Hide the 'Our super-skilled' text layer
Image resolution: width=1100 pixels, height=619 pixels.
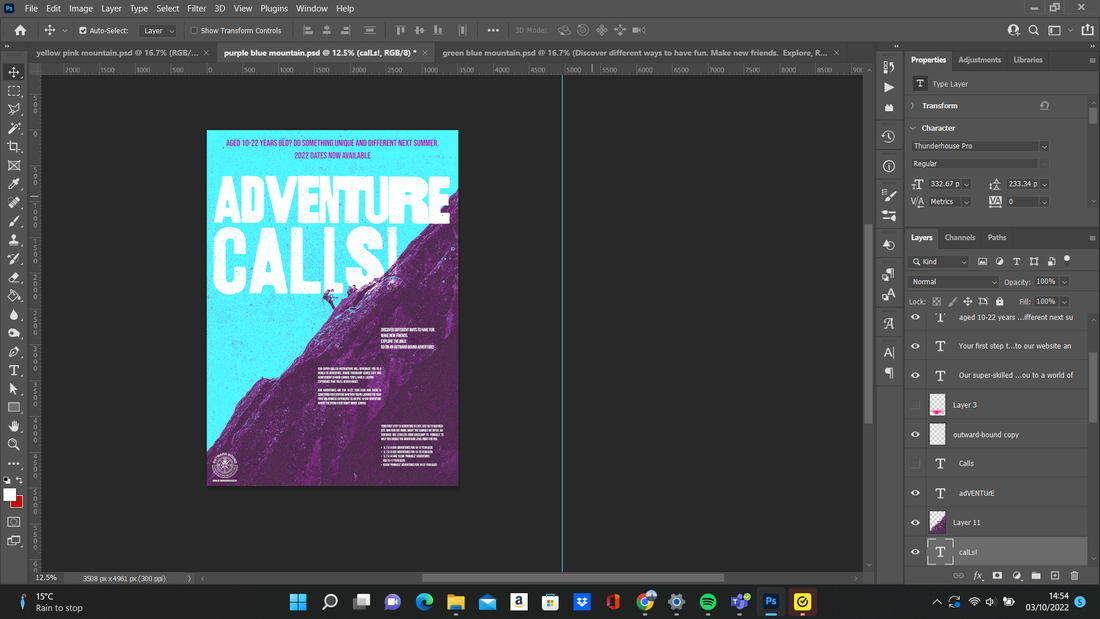[x=915, y=375]
